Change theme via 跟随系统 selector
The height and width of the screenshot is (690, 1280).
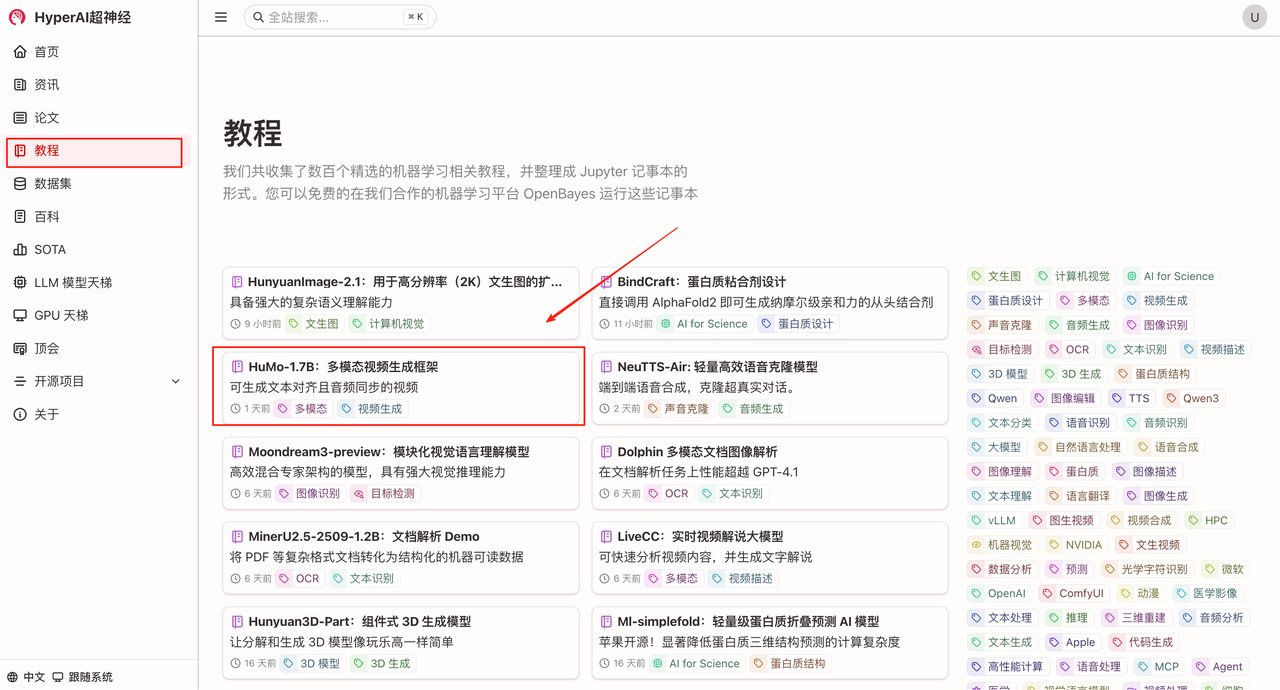point(82,677)
